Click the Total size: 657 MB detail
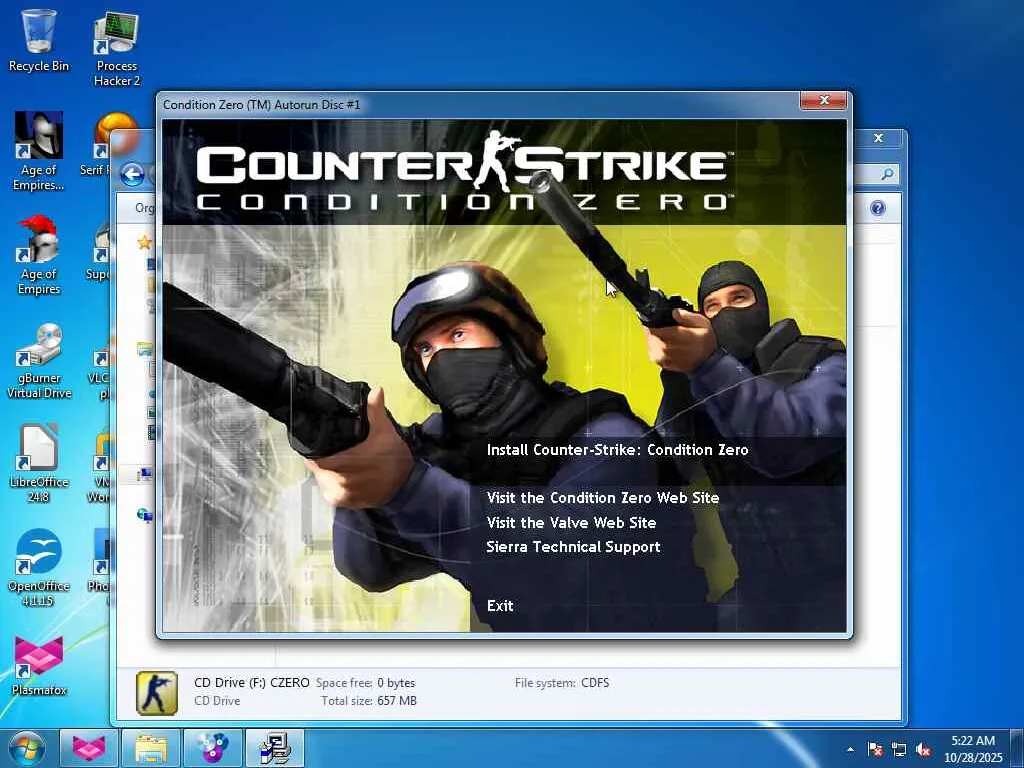 [369, 701]
